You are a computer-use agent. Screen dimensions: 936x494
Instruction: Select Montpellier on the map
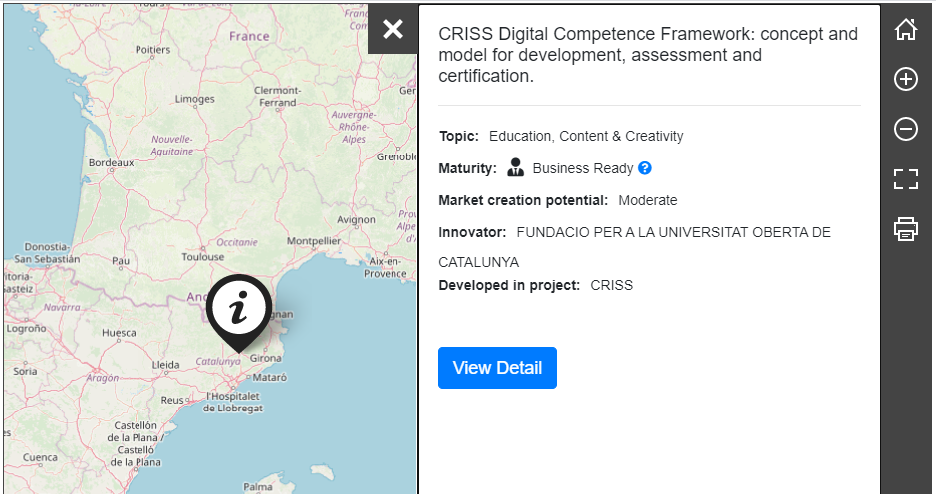pos(313,241)
